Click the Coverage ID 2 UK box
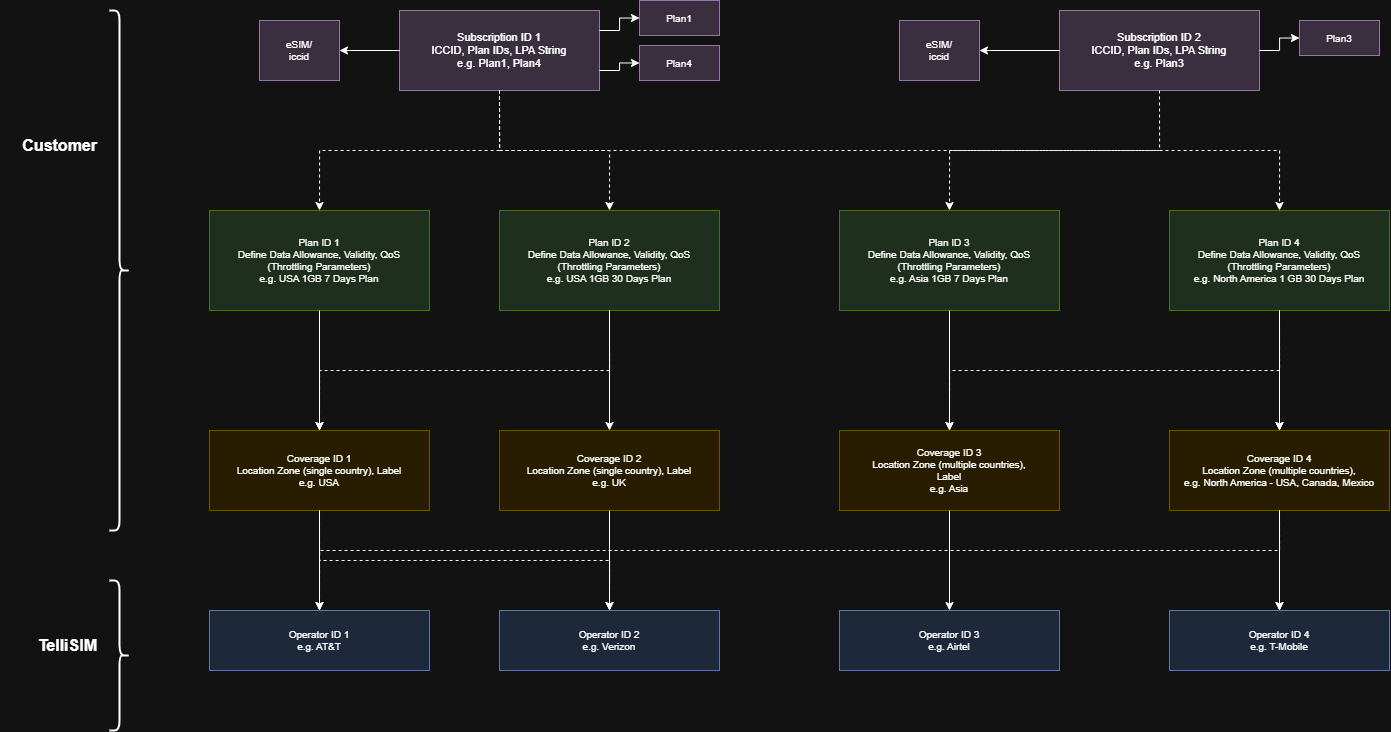 [609, 470]
